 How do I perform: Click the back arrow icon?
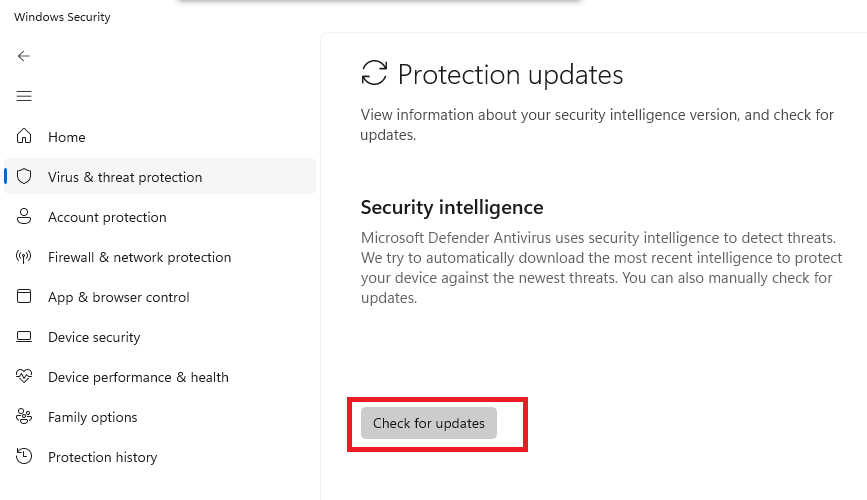click(x=24, y=56)
